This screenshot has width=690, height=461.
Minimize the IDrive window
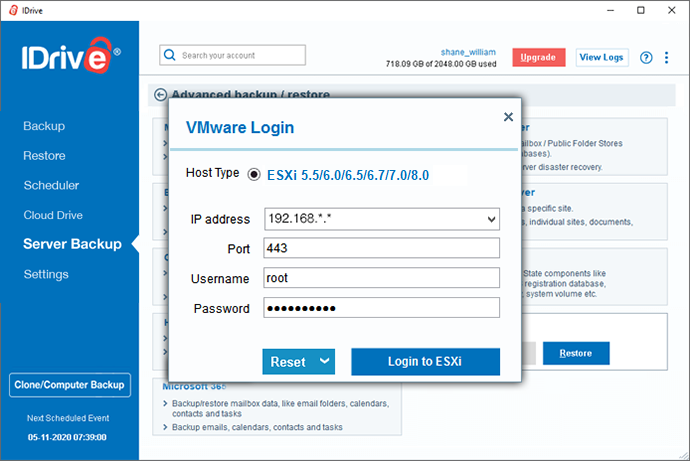tap(610, 10)
